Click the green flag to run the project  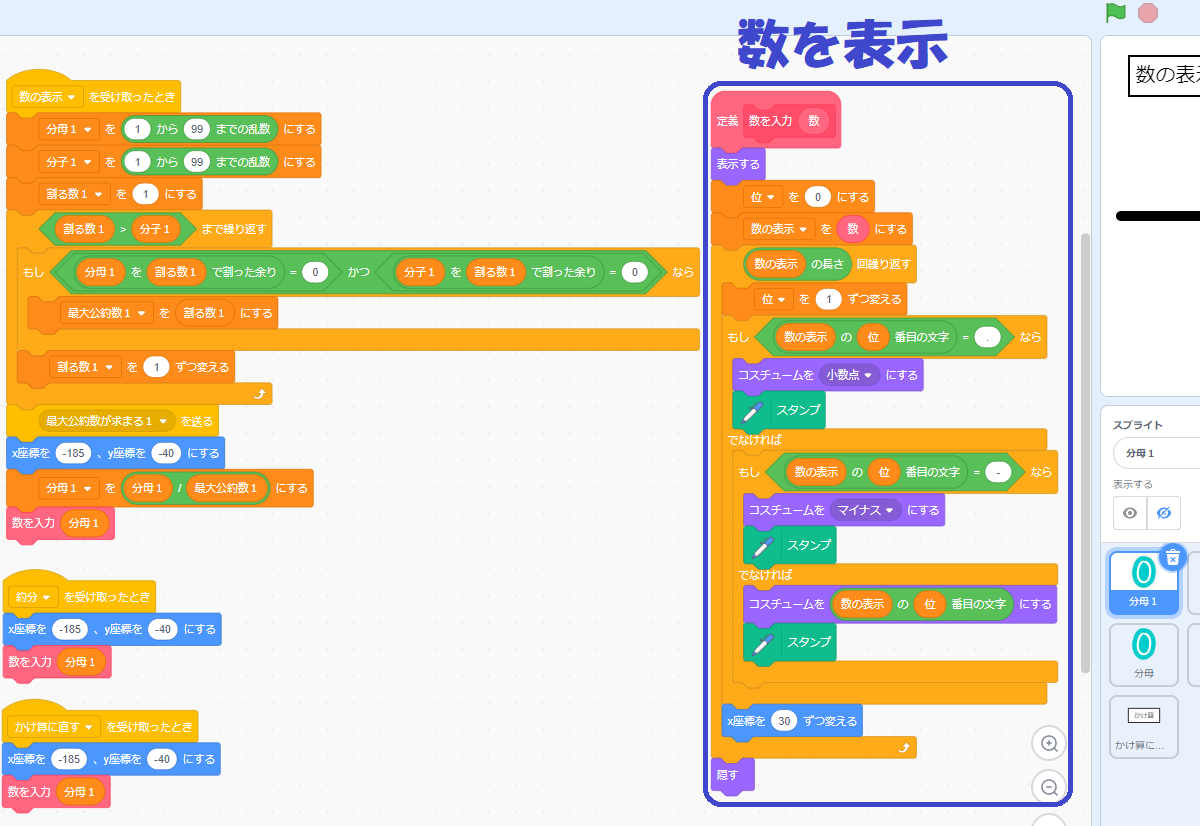pos(1117,13)
